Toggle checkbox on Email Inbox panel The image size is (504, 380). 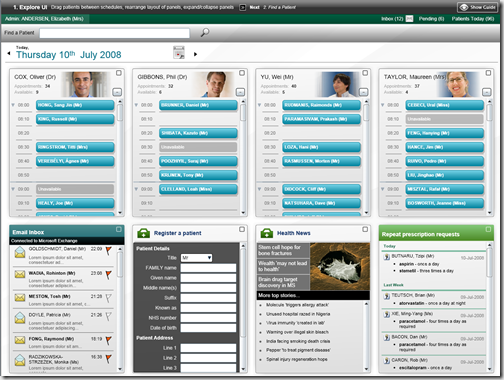click(119, 229)
